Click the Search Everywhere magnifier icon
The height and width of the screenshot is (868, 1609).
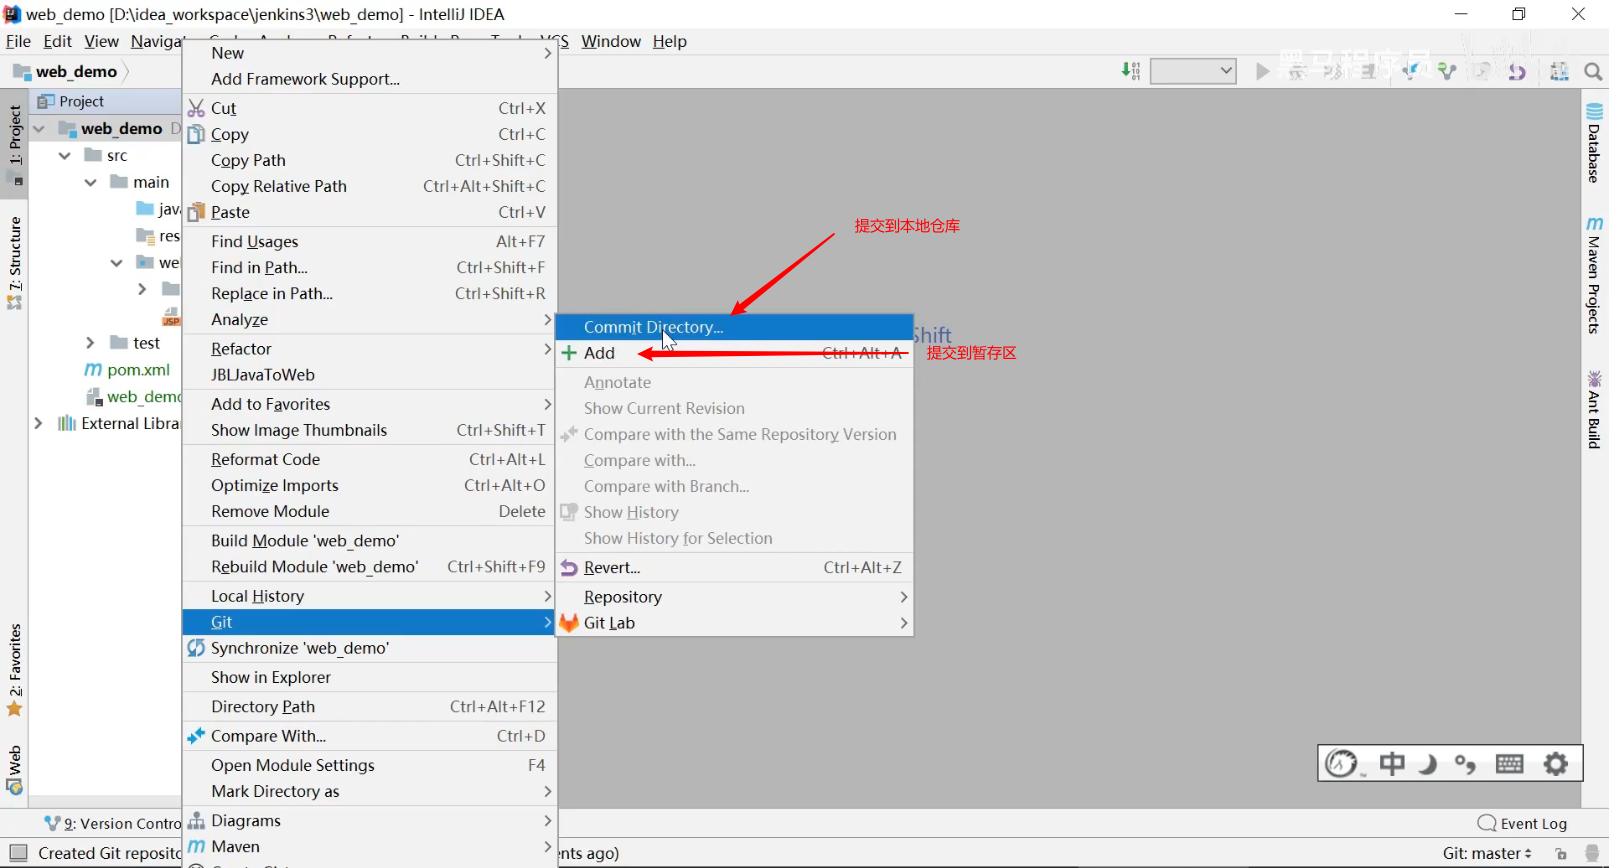[1593, 71]
